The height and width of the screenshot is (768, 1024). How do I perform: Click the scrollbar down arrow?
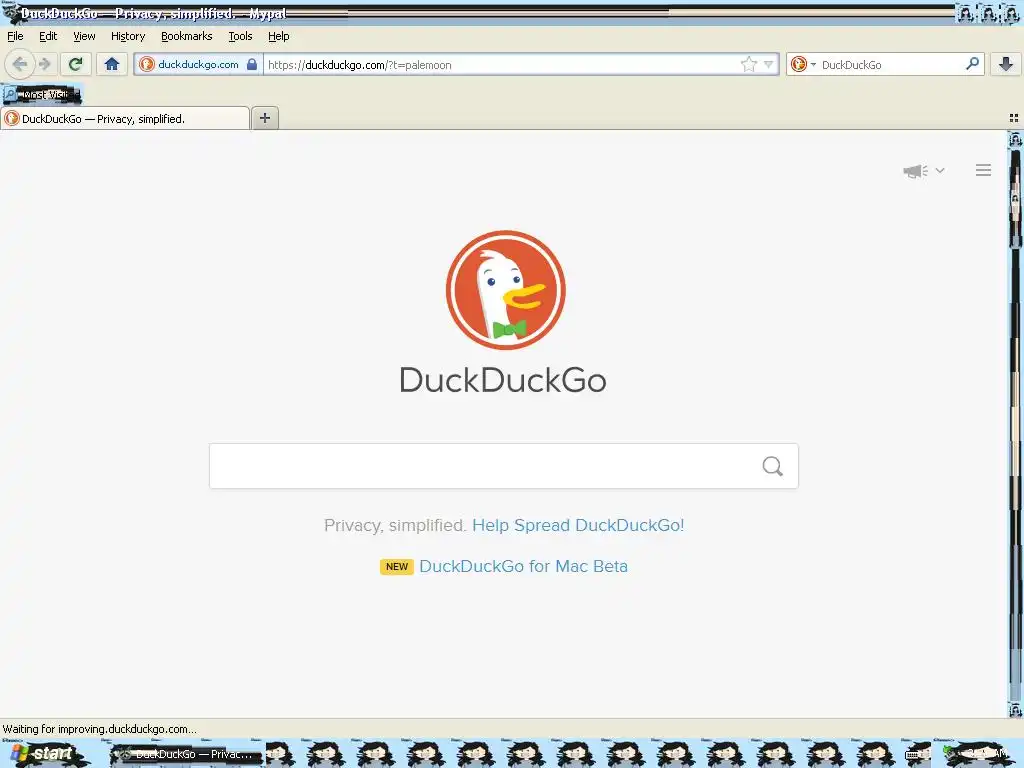[1015, 711]
